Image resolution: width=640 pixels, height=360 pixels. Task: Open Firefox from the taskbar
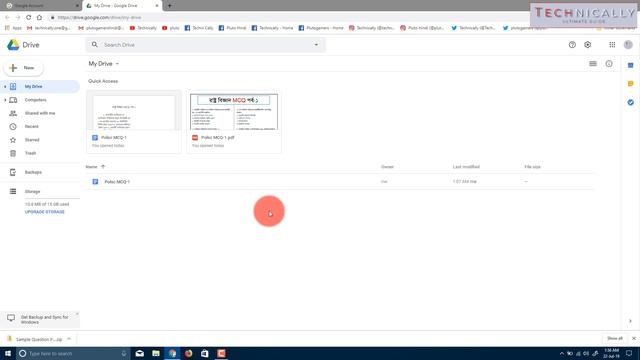(189, 353)
